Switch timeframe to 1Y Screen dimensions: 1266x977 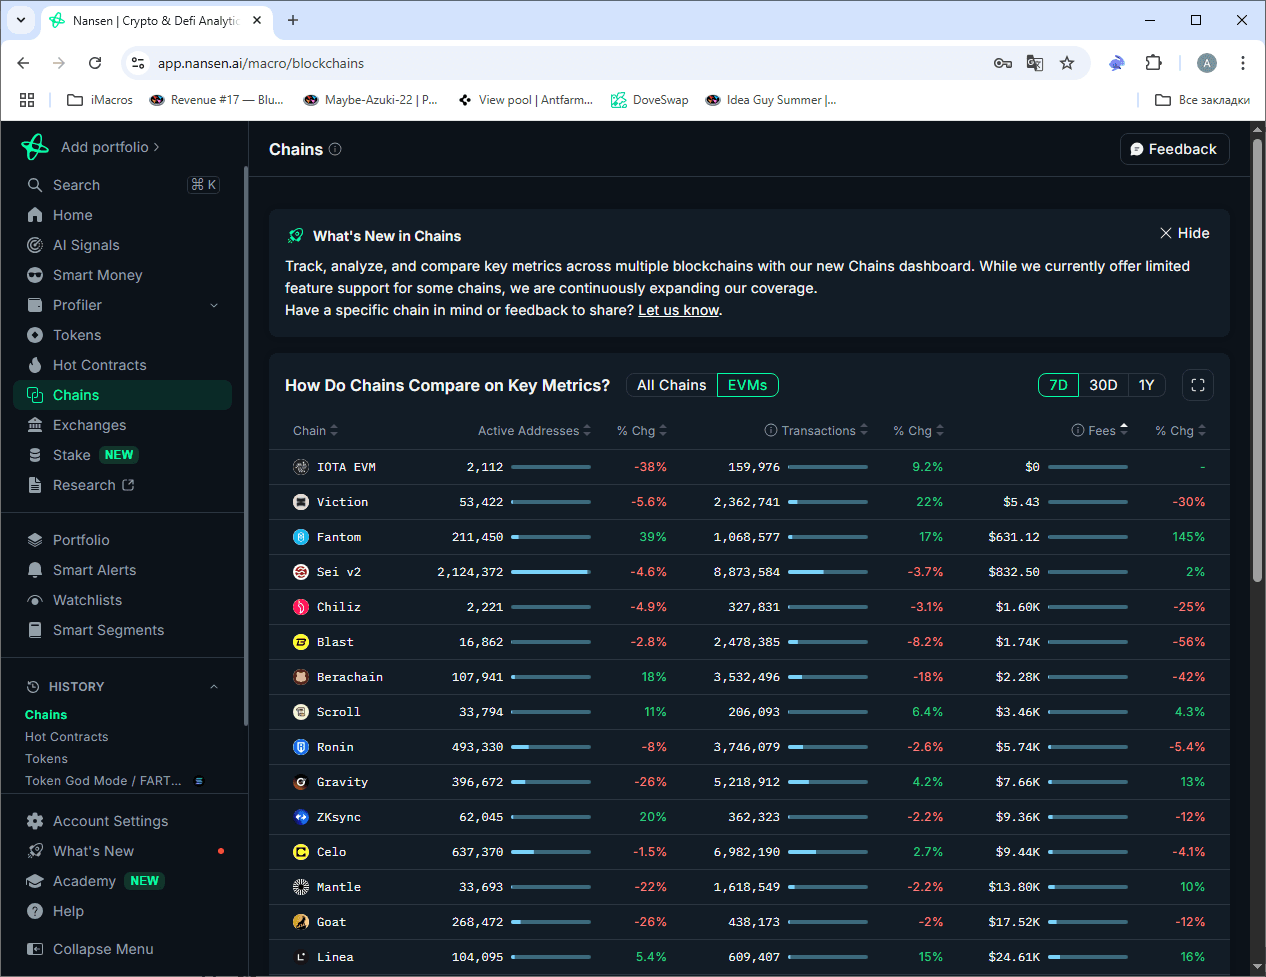pyautogui.click(x=1146, y=385)
